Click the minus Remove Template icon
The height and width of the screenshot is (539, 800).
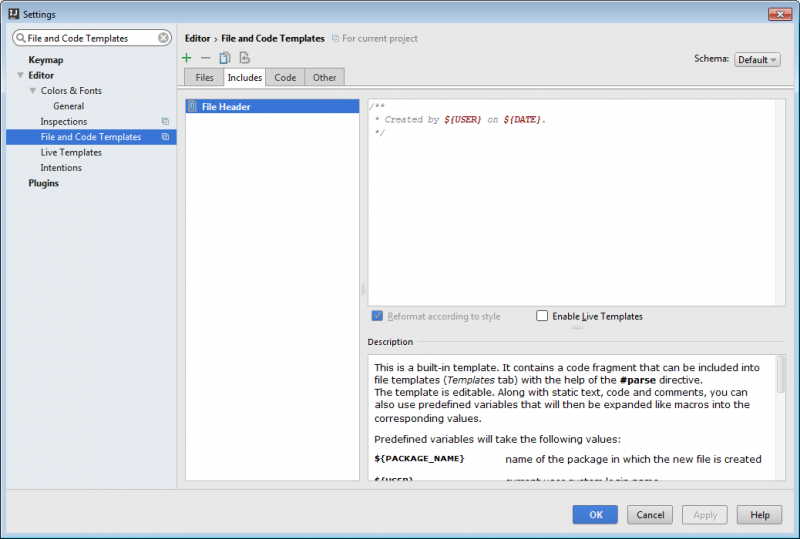(x=206, y=58)
